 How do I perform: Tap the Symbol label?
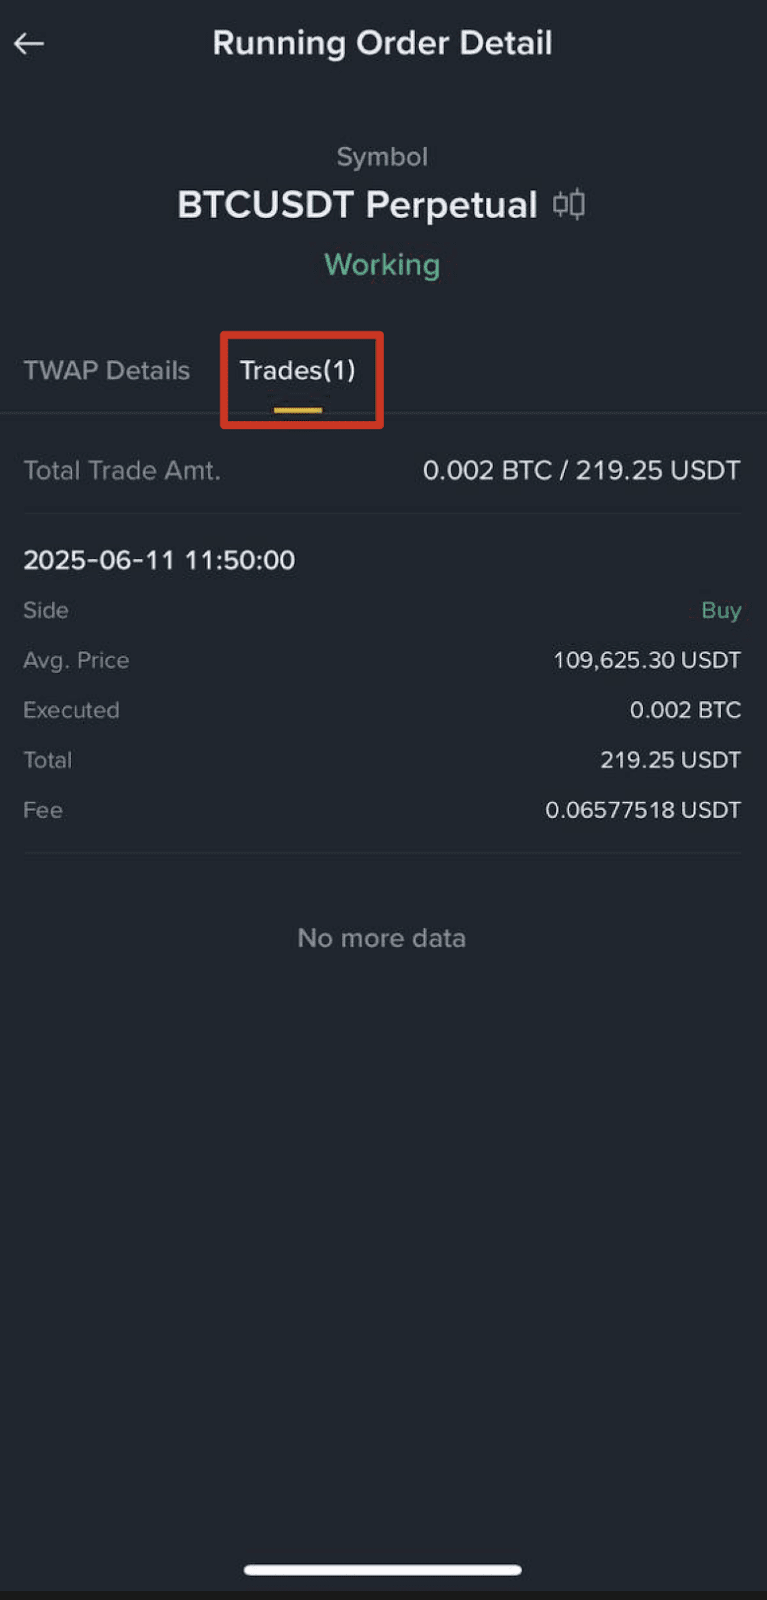coord(382,157)
